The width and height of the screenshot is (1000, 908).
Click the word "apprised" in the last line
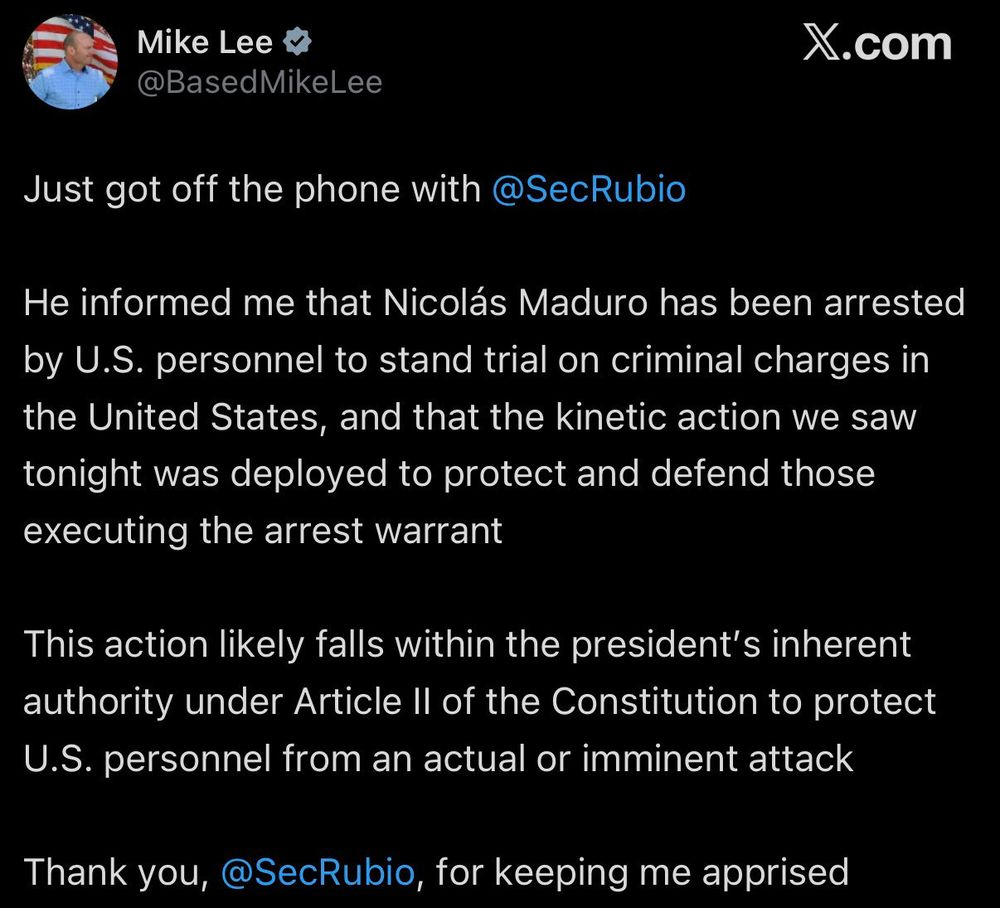click(775, 872)
